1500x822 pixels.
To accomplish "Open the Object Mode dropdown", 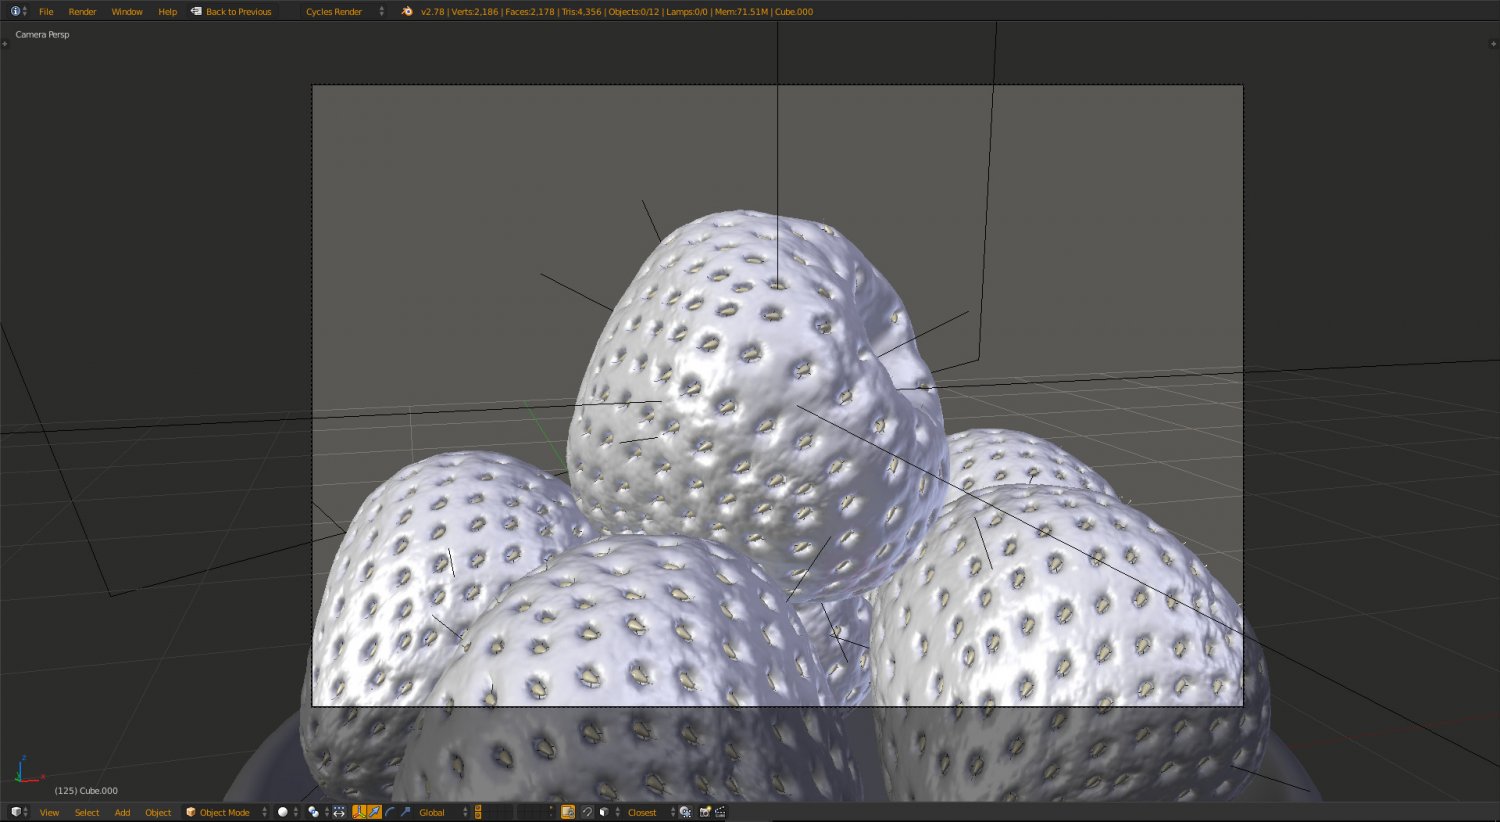I will (x=222, y=812).
